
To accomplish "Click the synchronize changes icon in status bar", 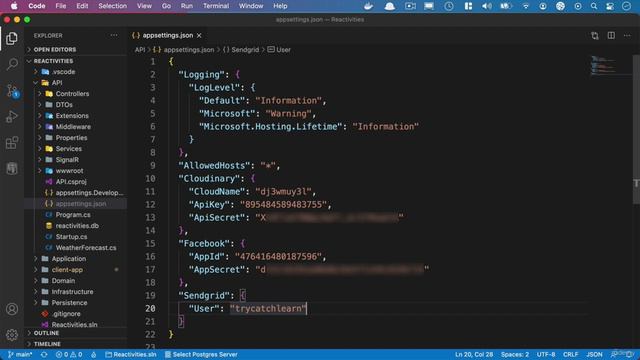I will click(44, 354).
